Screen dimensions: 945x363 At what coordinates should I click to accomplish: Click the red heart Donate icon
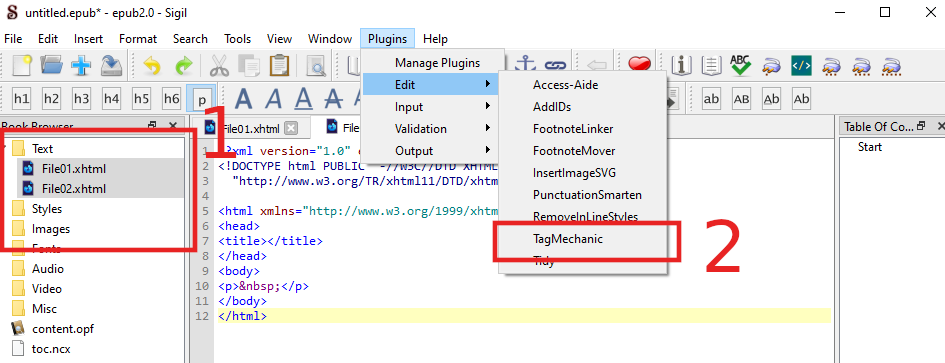coord(639,65)
